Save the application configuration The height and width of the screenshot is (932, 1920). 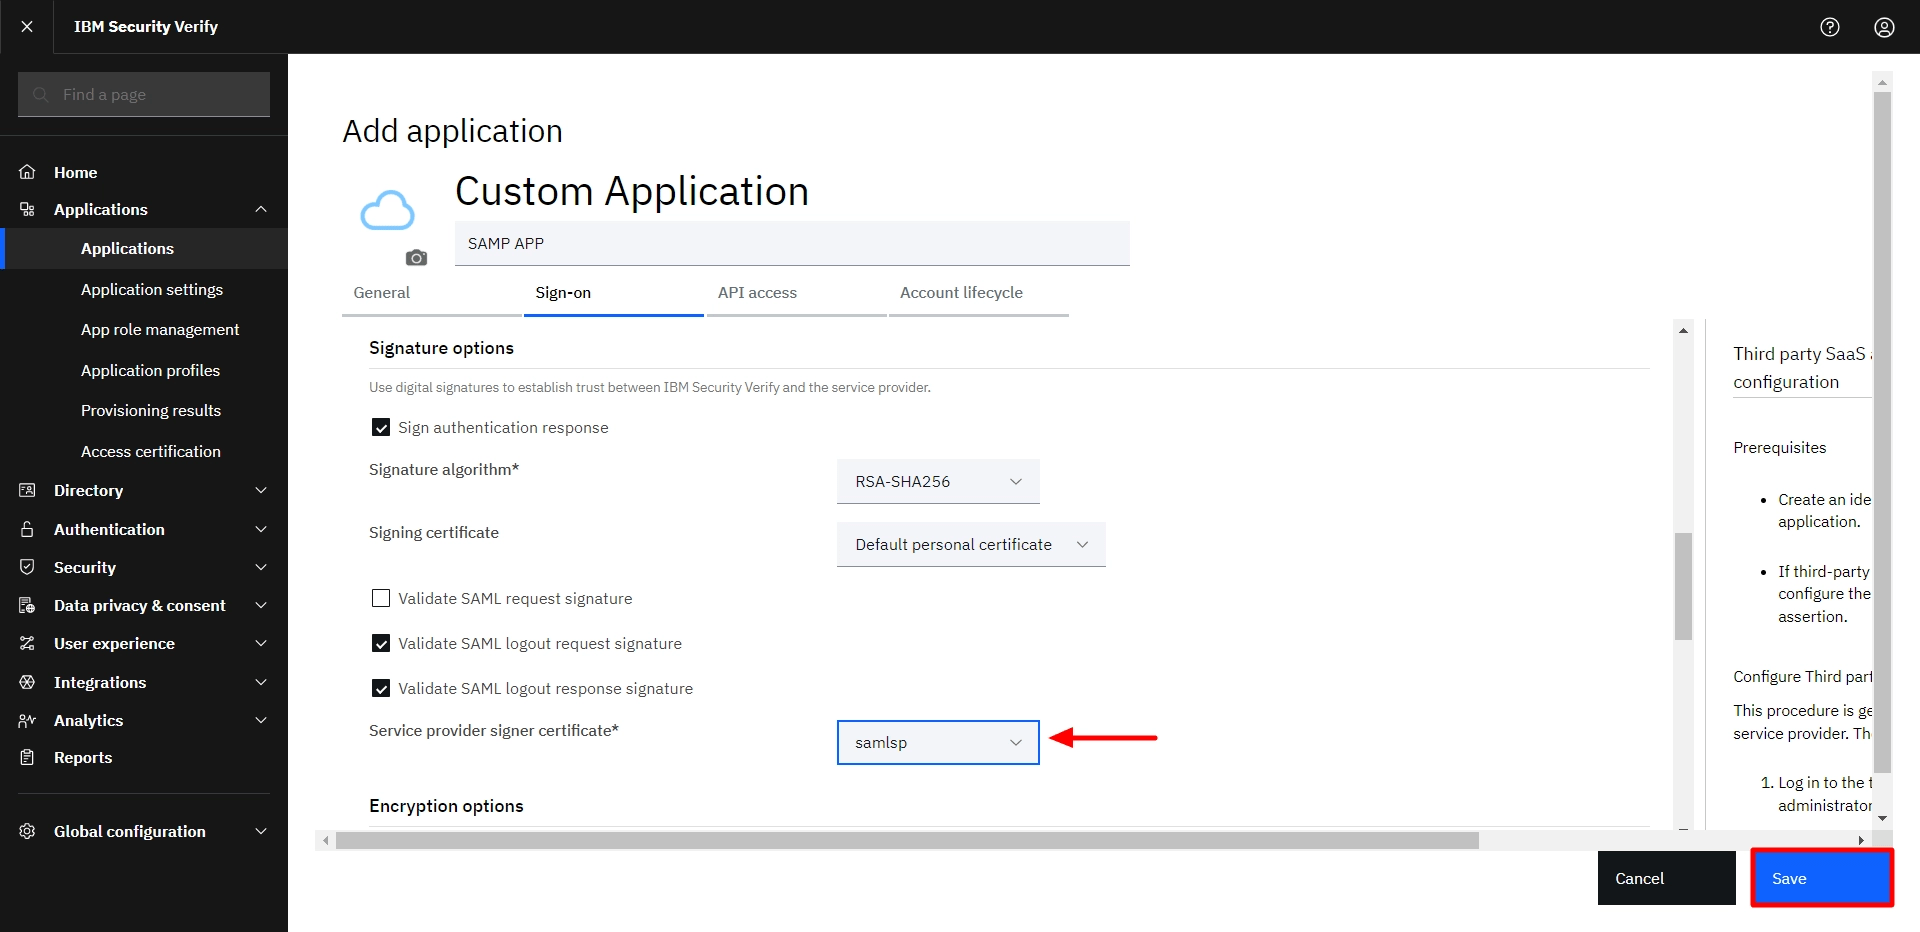pos(1821,878)
